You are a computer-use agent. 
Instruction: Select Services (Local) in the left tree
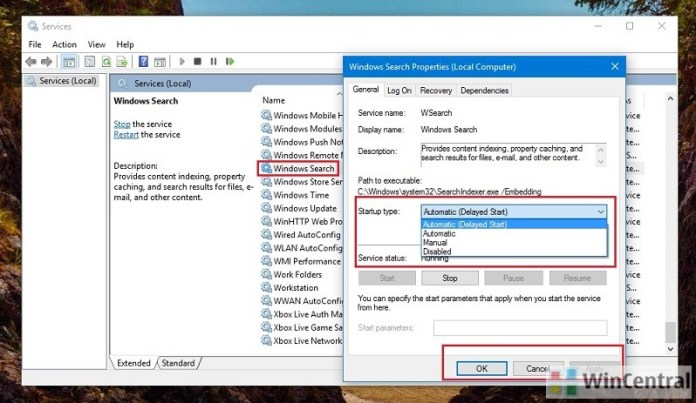click(62, 81)
